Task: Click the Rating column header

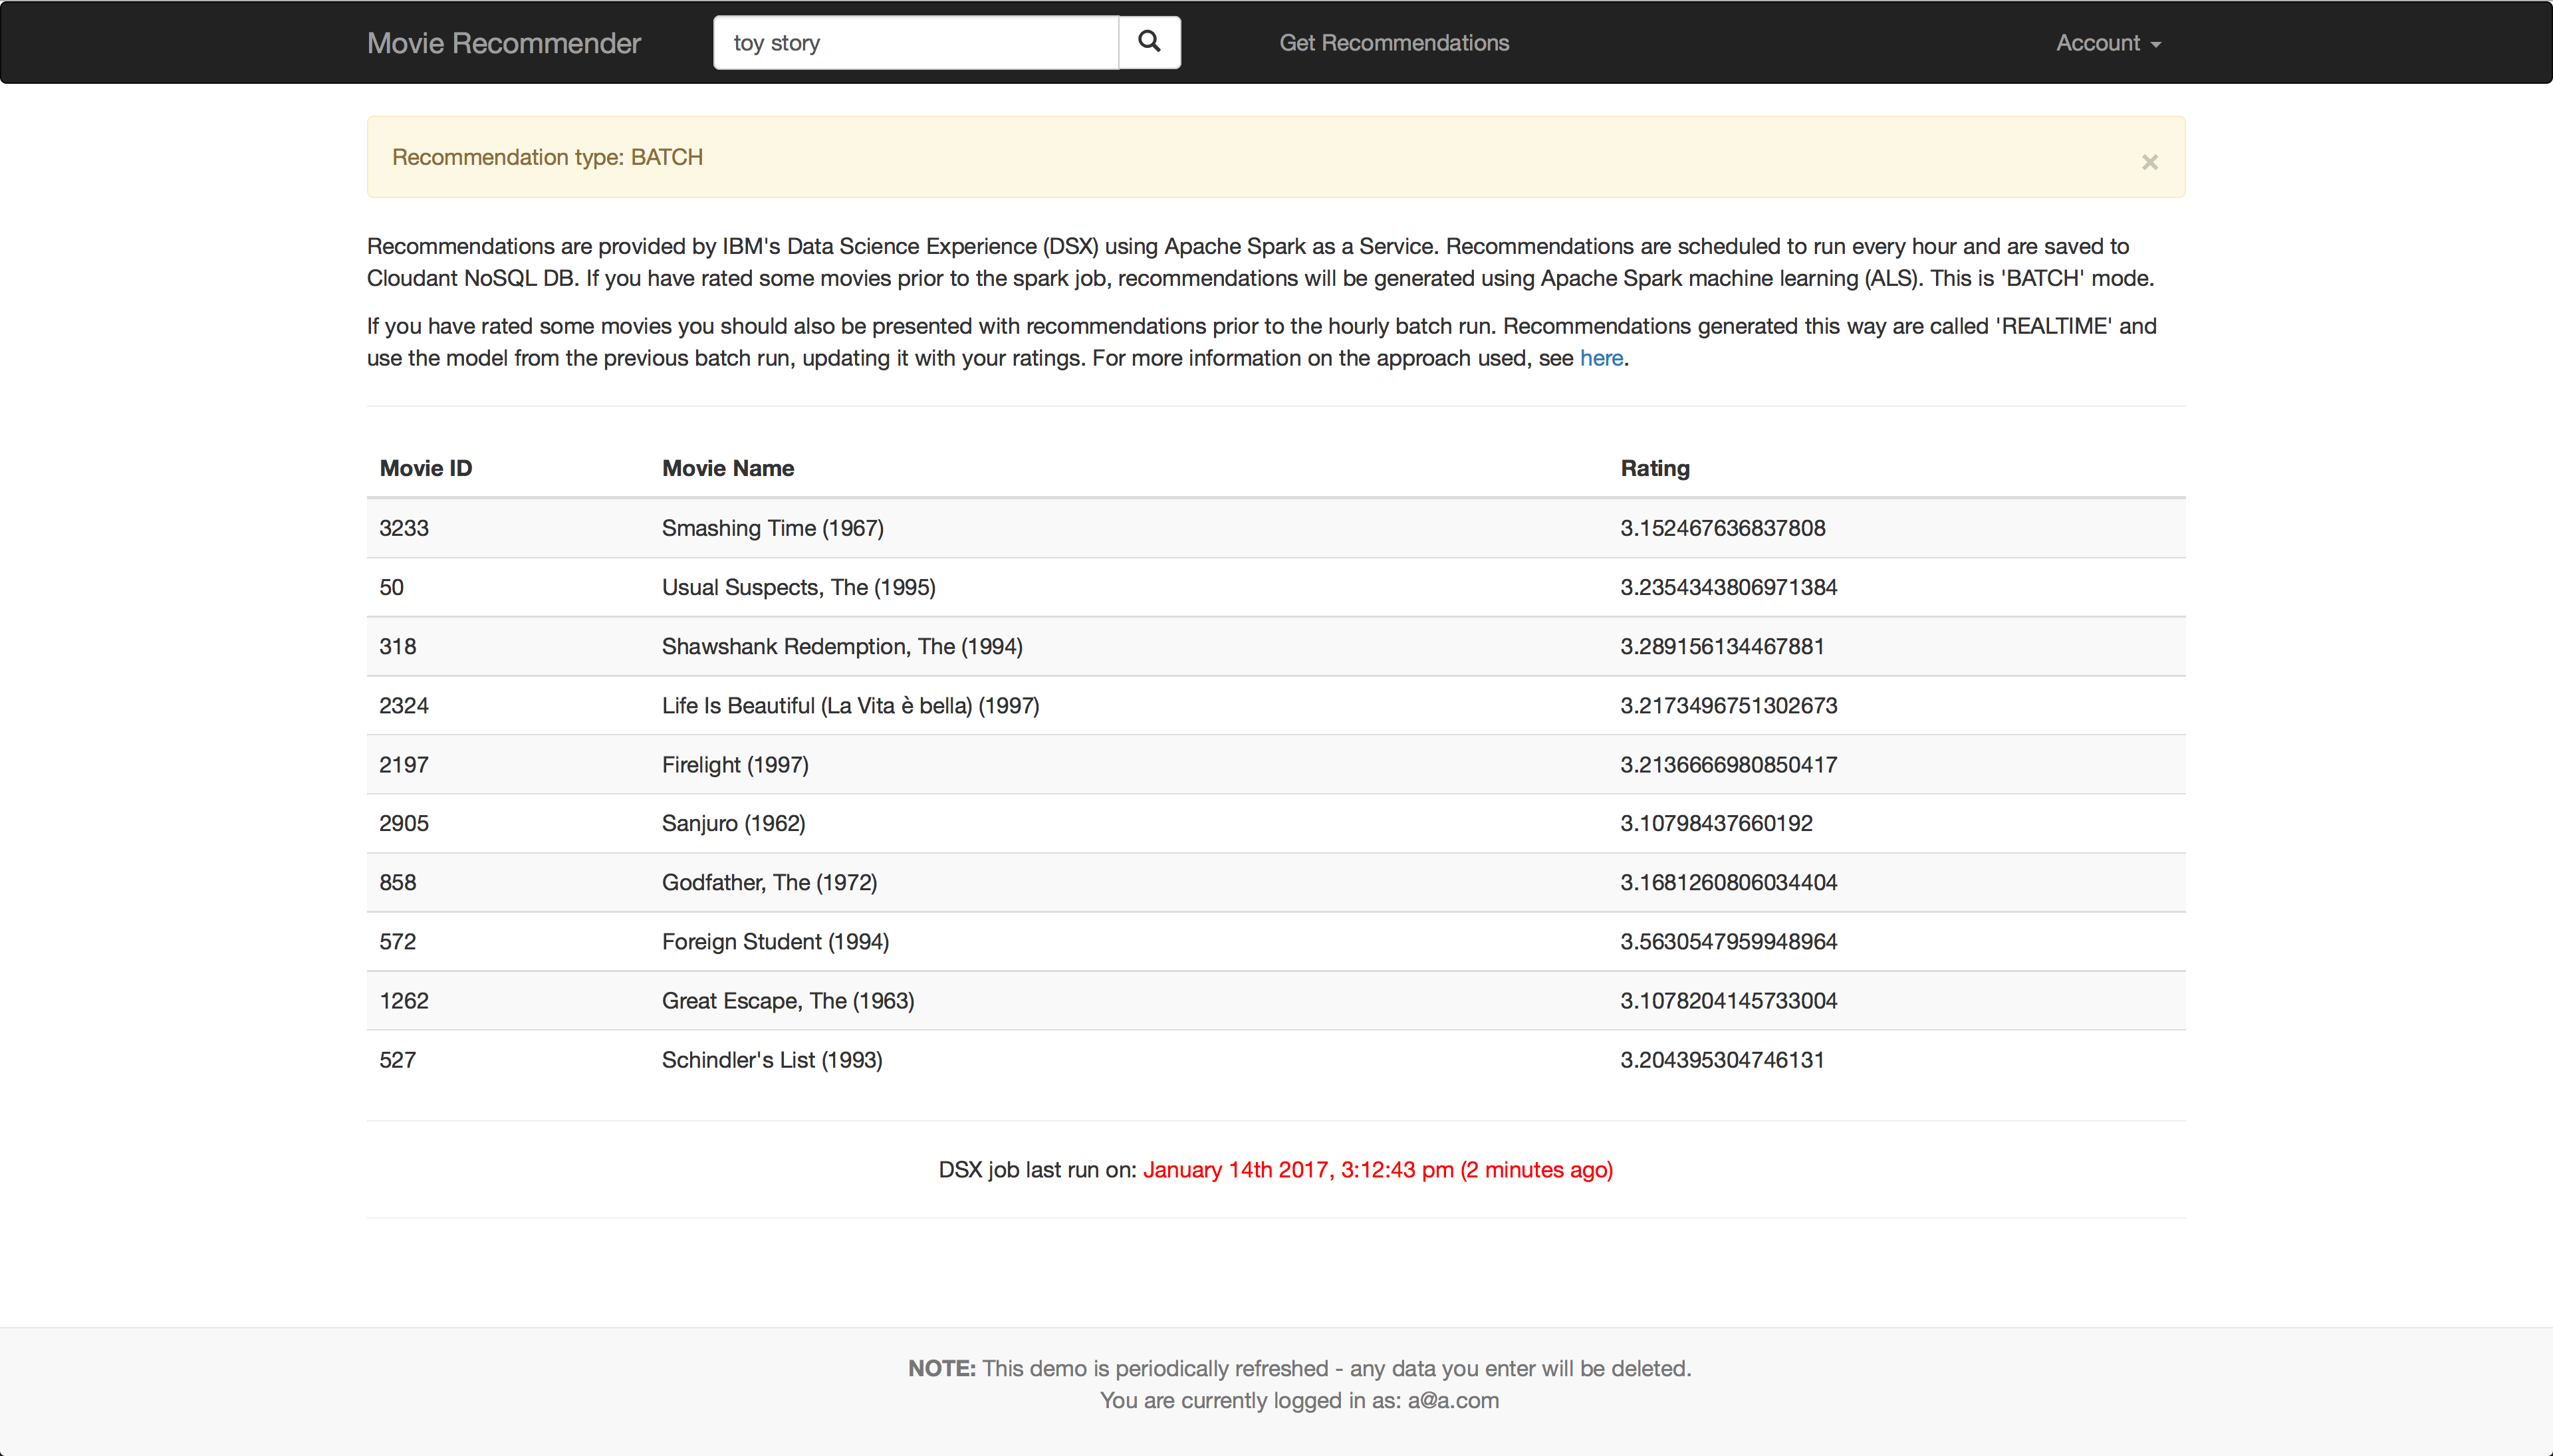Action: pos(1654,468)
